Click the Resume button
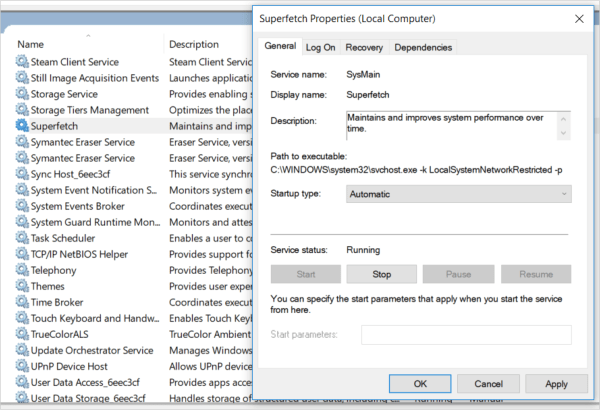Screen dimensions: 600x410 coord(536,274)
